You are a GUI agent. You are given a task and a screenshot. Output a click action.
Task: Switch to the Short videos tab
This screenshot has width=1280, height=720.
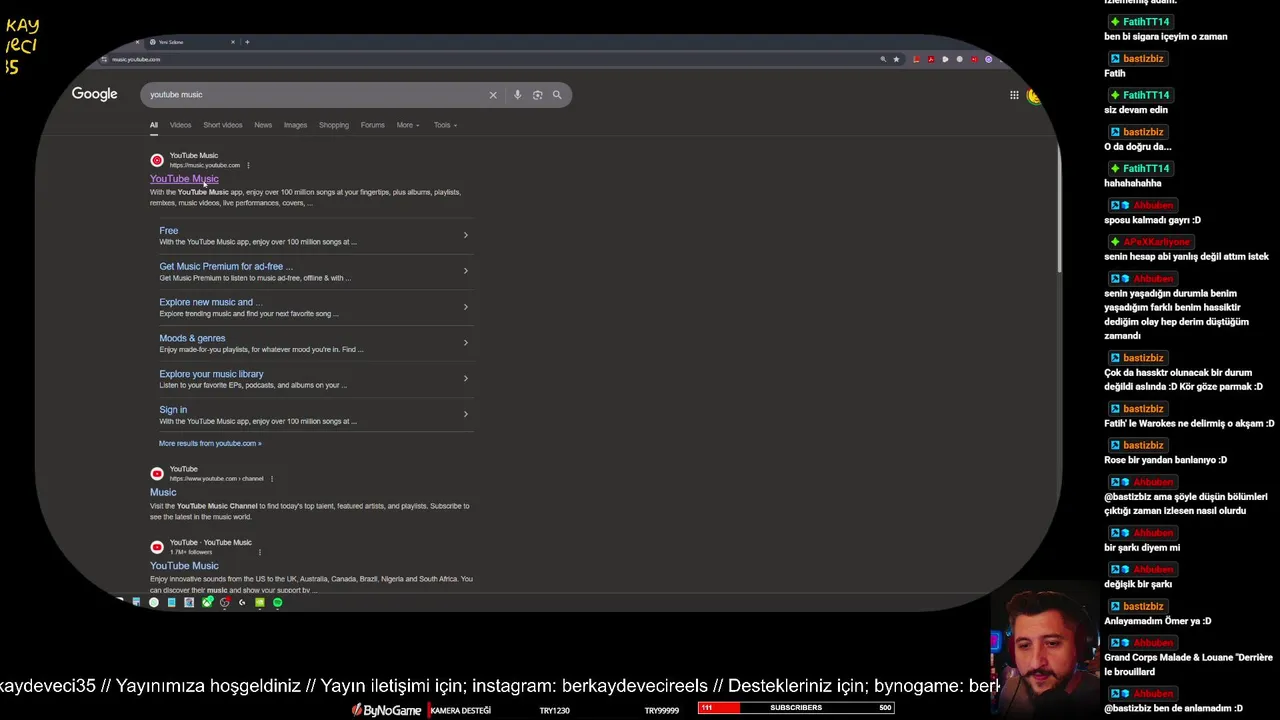pos(223,125)
